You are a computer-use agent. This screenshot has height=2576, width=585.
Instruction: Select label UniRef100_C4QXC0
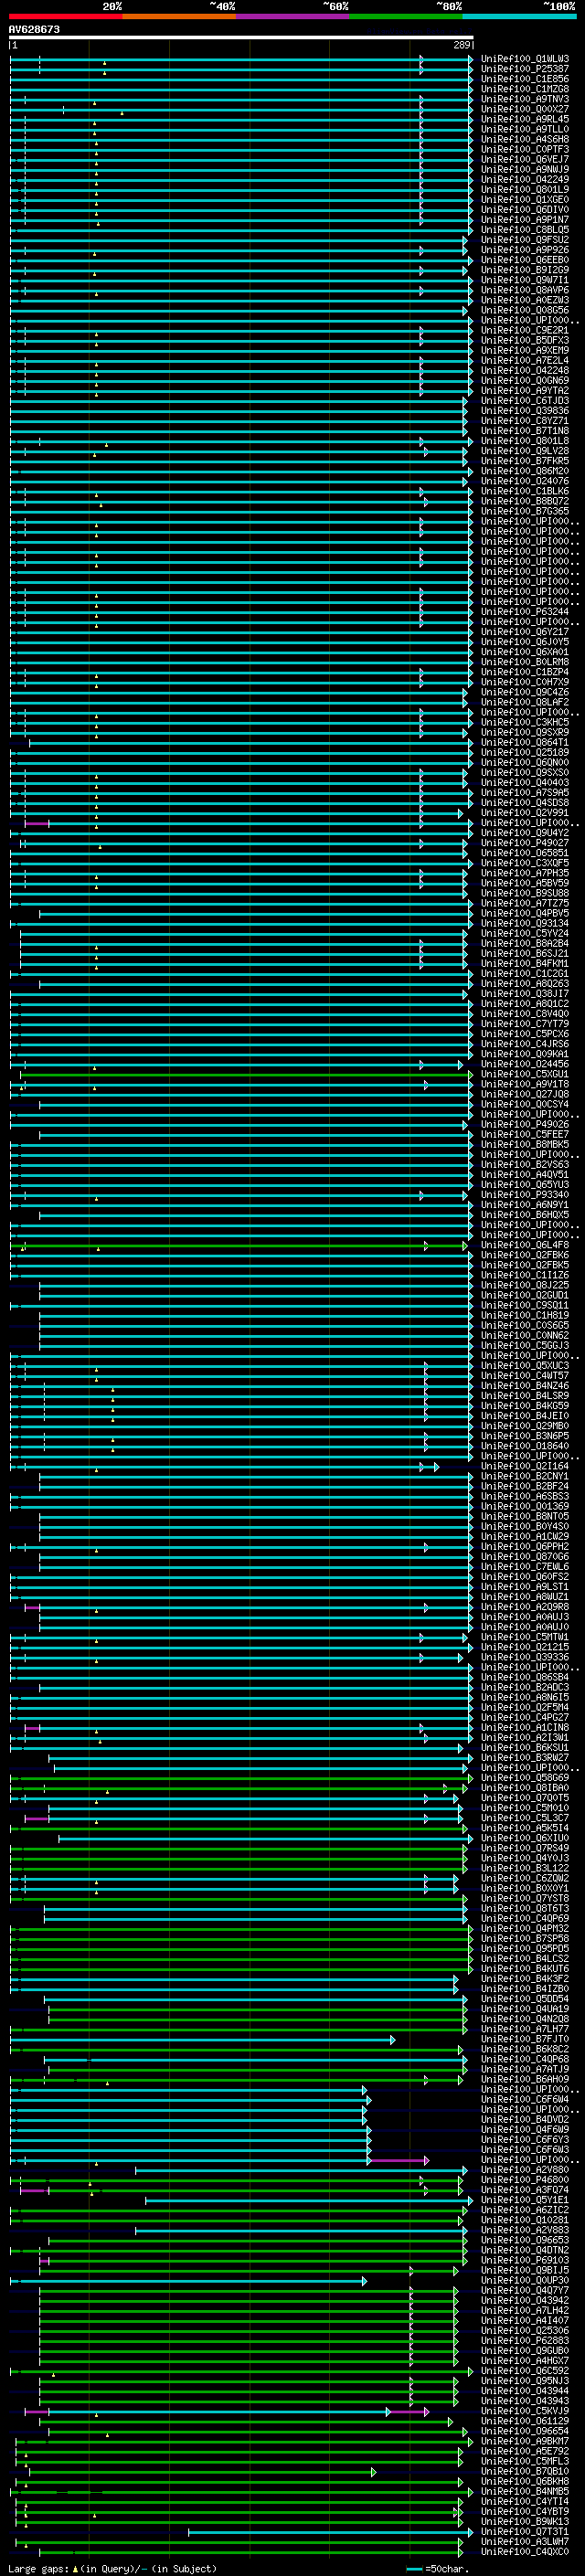click(524, 2553)
